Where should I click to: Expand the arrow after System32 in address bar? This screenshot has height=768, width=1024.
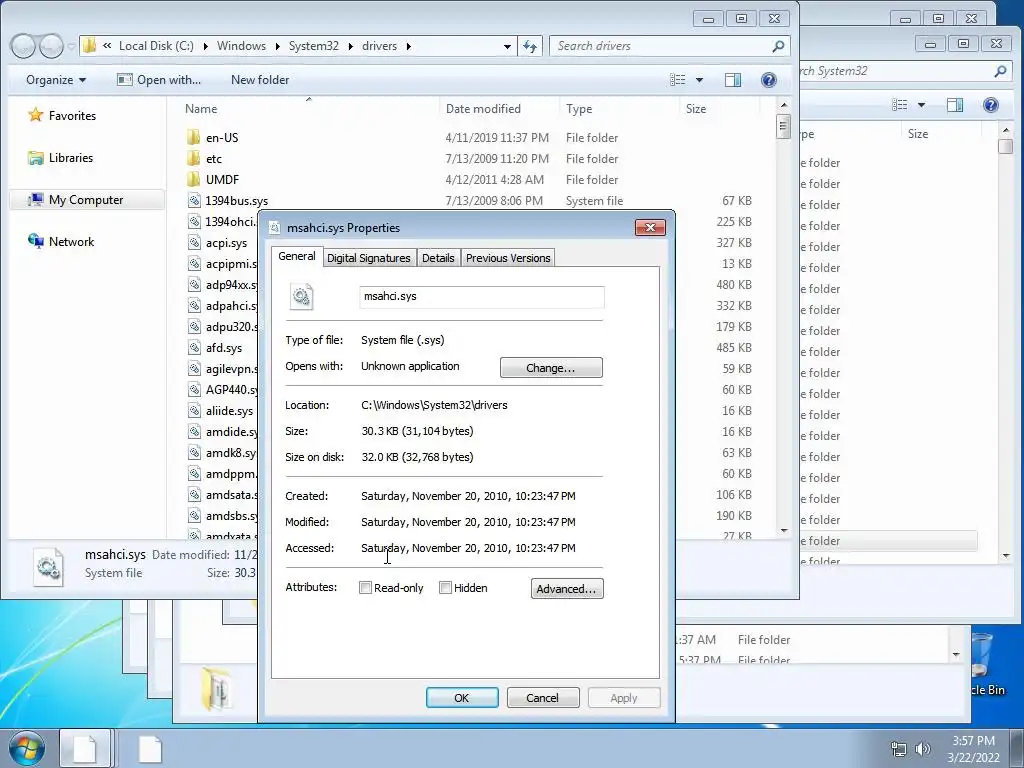[350, 46]
